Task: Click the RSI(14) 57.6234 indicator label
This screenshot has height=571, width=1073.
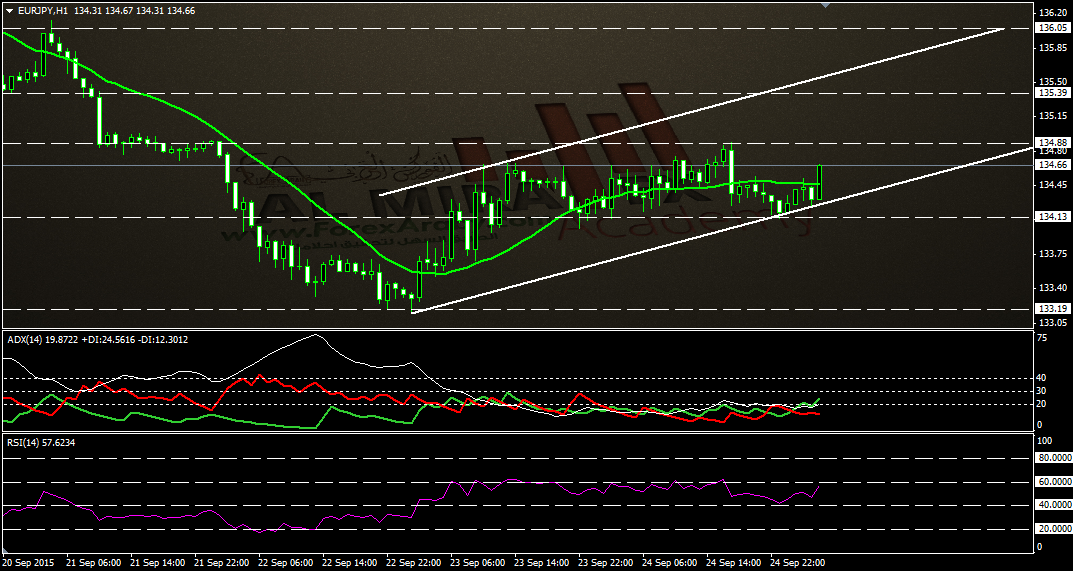Action: click(x=40, y=443)
